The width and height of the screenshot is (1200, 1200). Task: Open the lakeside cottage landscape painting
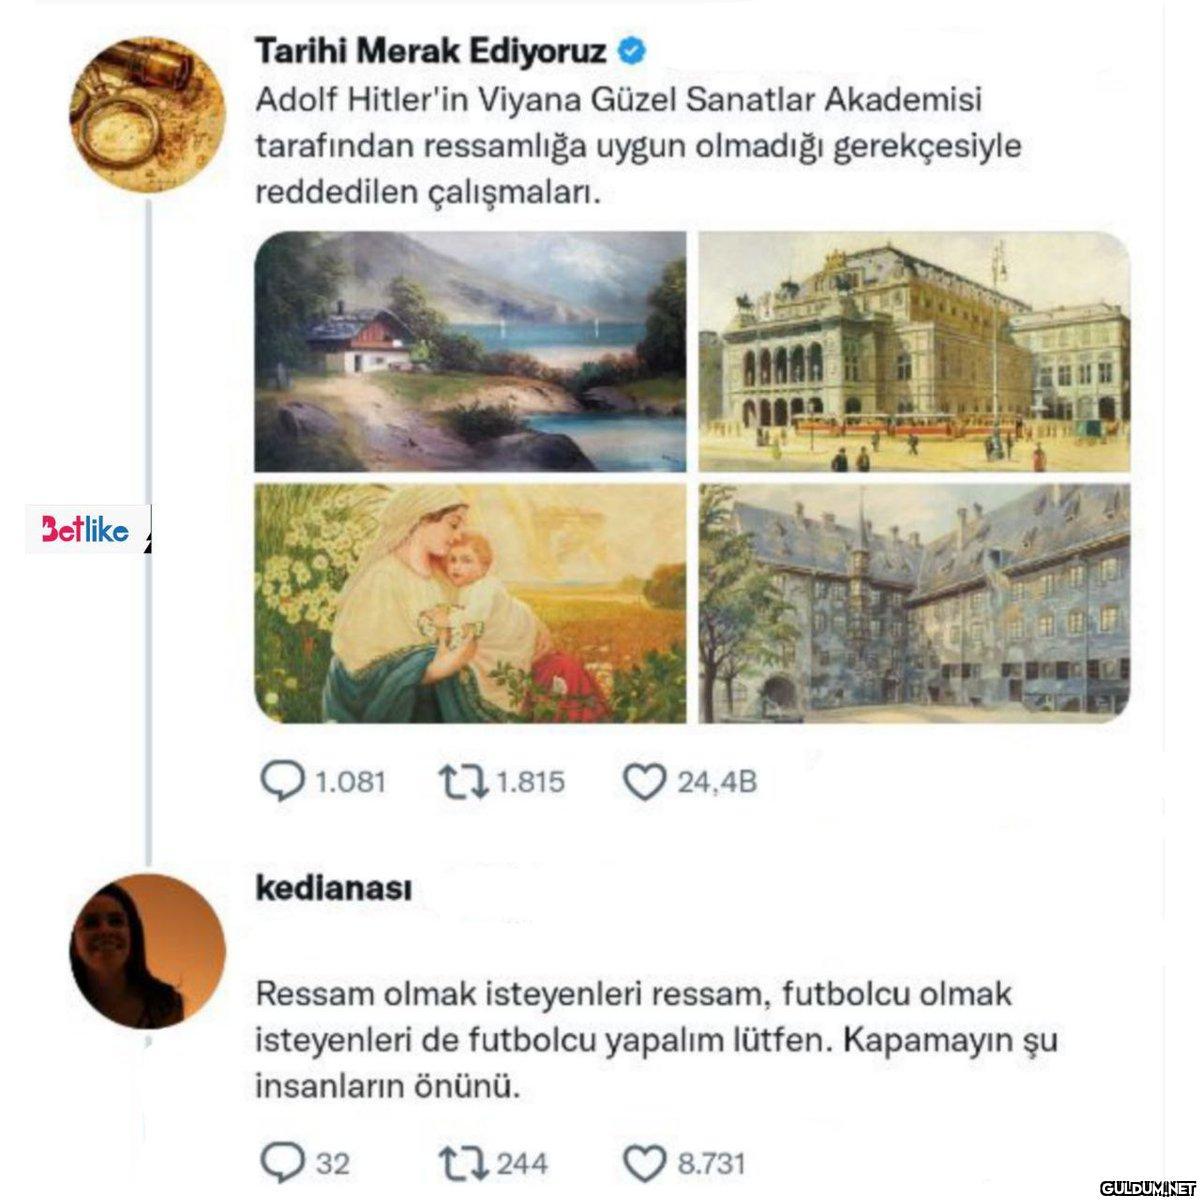471,351
